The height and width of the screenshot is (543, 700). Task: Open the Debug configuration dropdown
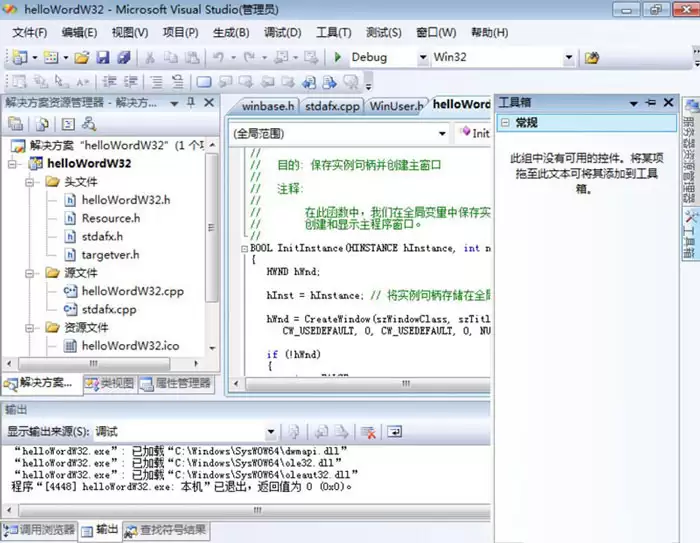point(422,58)
